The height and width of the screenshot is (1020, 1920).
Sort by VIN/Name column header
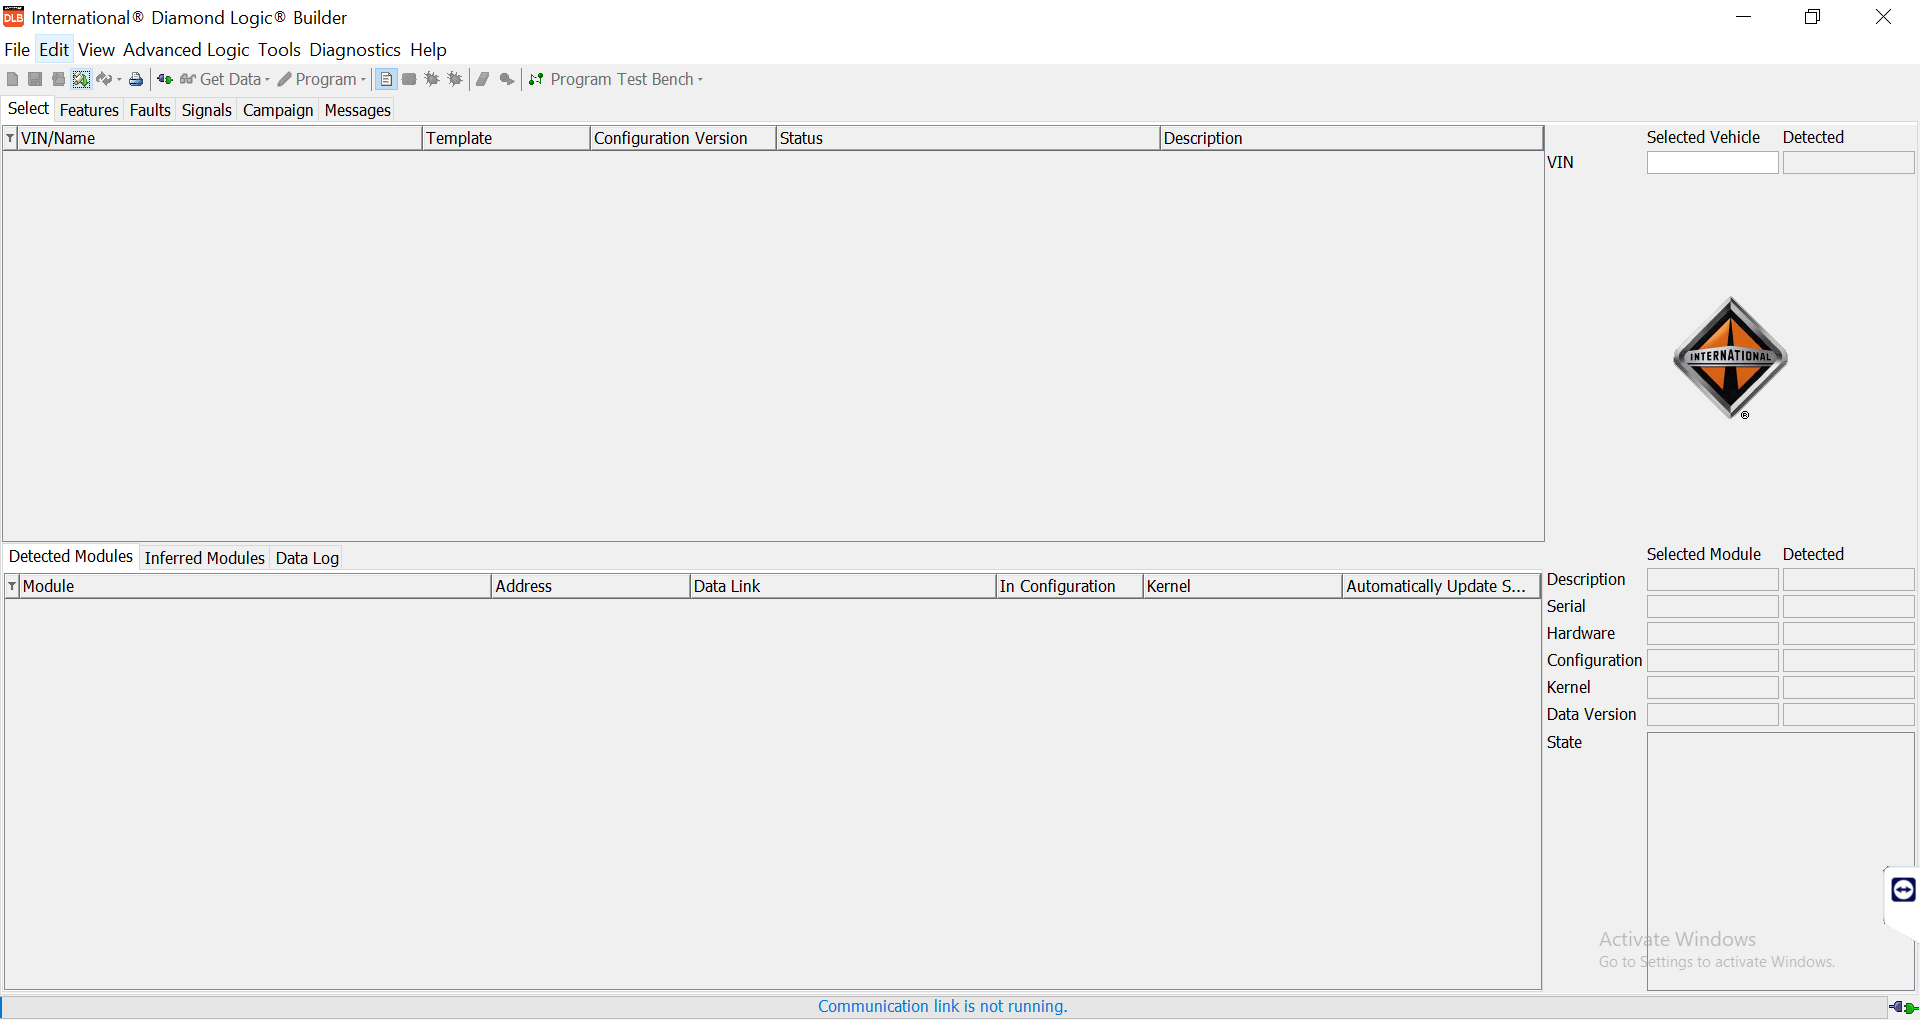[x=220, y=138]
